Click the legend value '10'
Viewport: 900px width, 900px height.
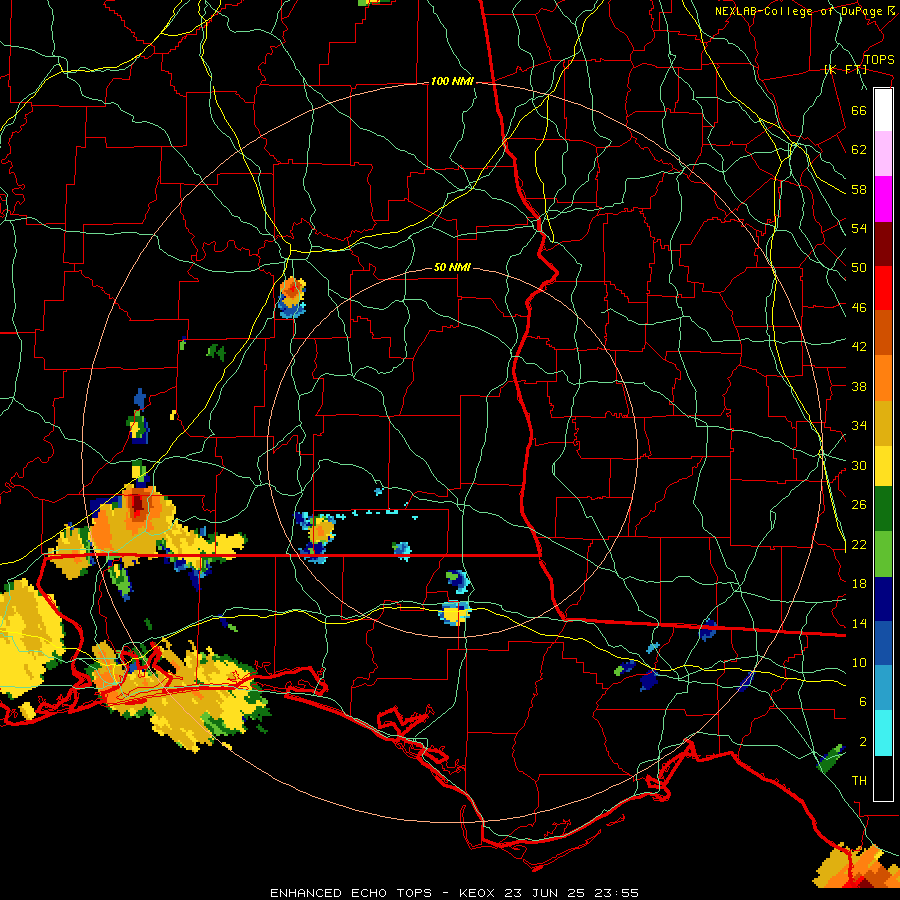coord(859,663)
